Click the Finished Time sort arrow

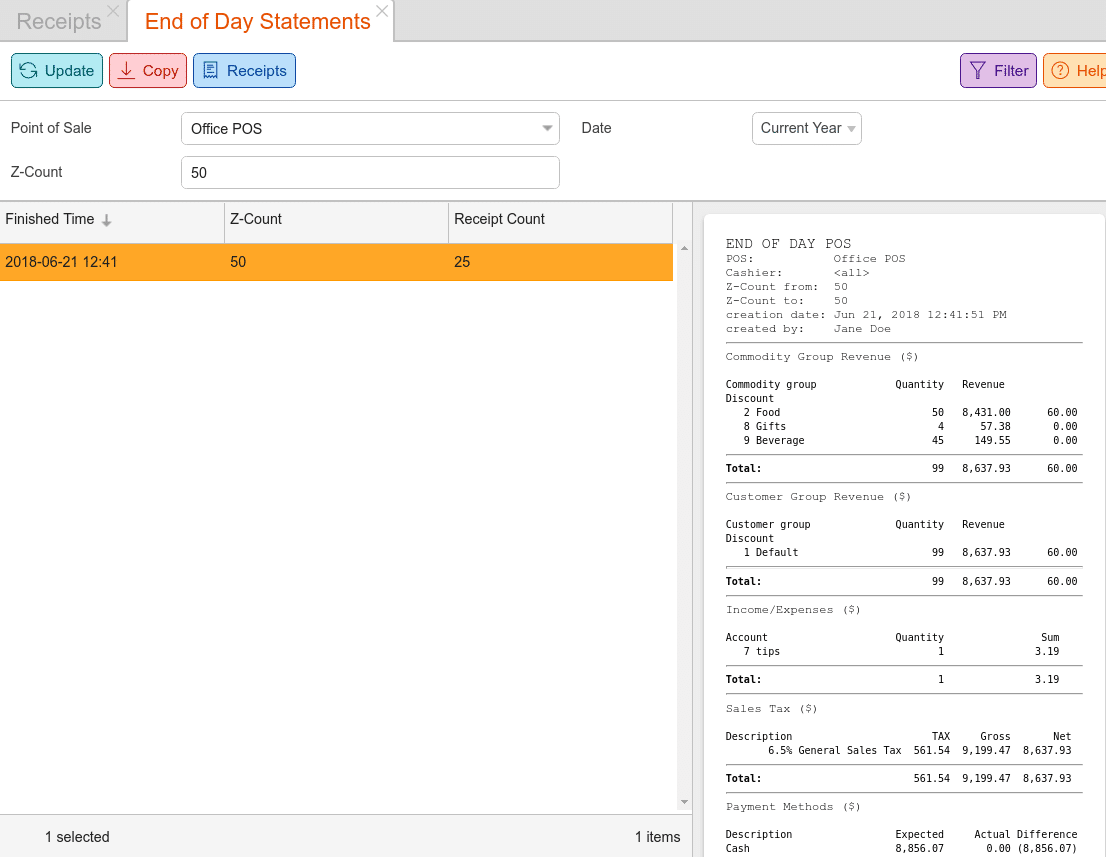(x=107, y=220)
